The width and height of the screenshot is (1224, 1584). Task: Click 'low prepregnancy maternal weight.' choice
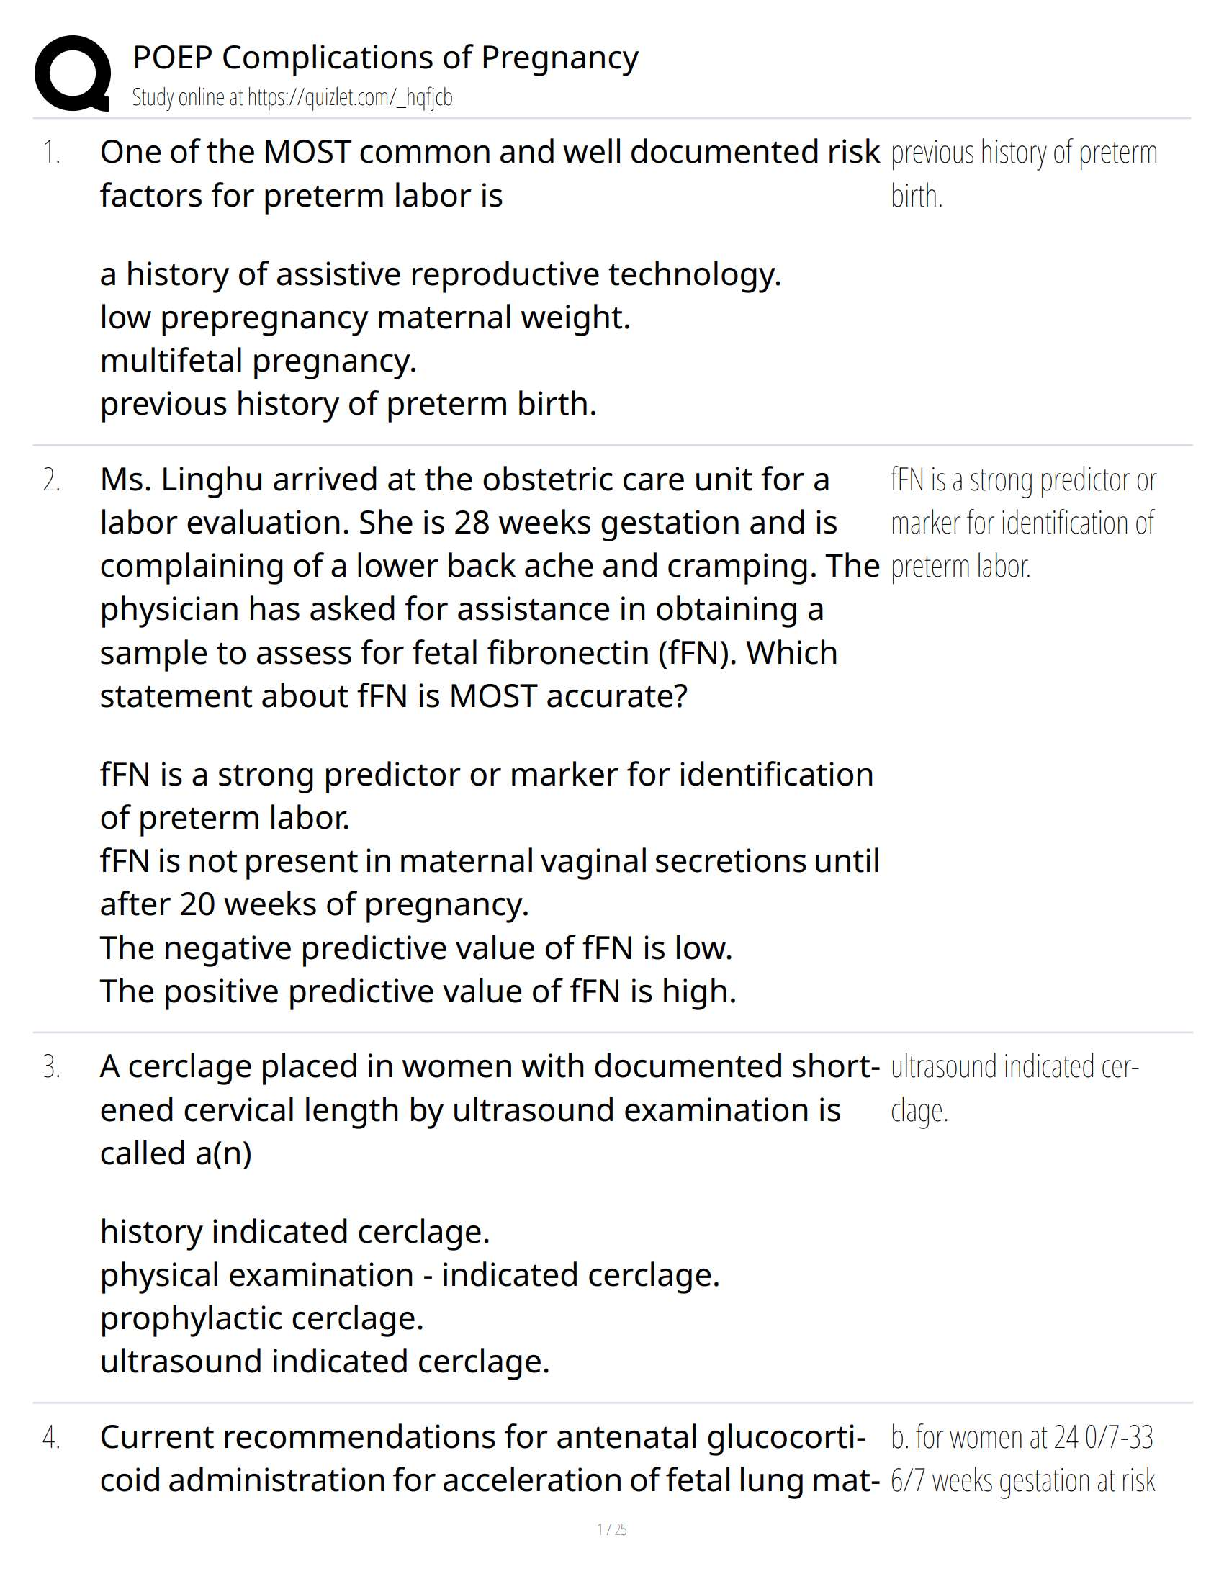point(365,317)
